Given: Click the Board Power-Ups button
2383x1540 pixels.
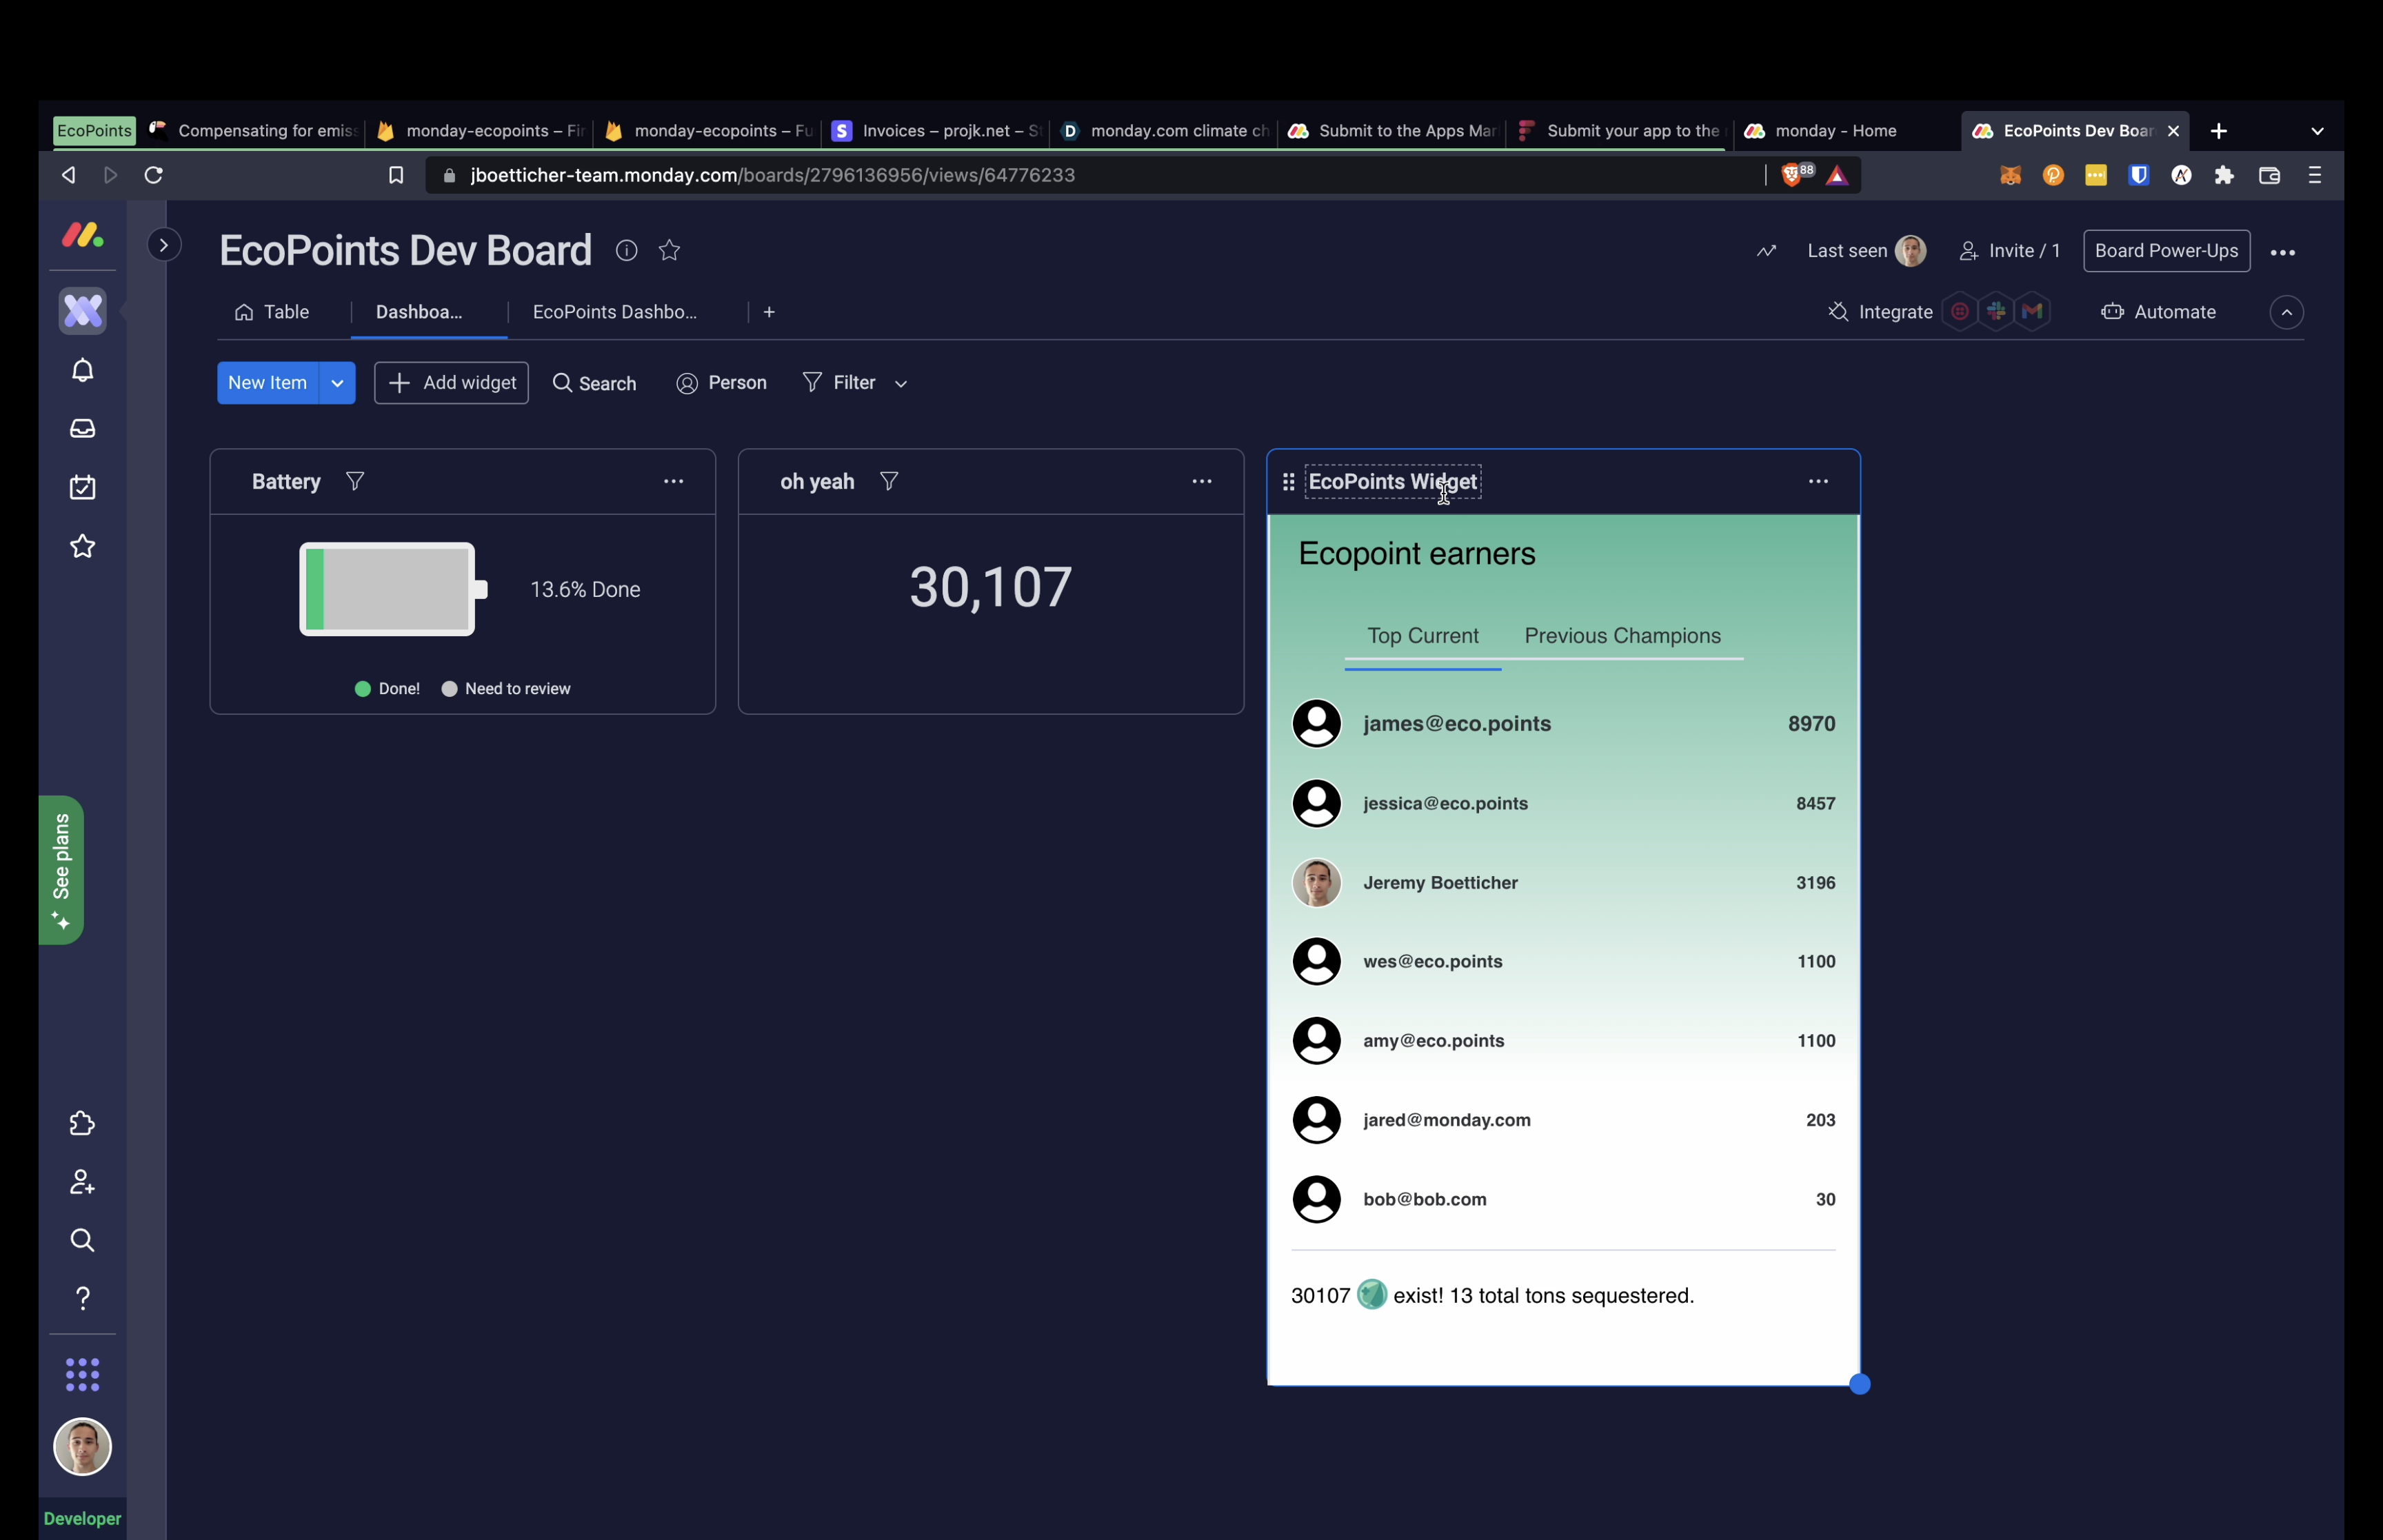Looking at the screenshot, I should point(2166,251).
